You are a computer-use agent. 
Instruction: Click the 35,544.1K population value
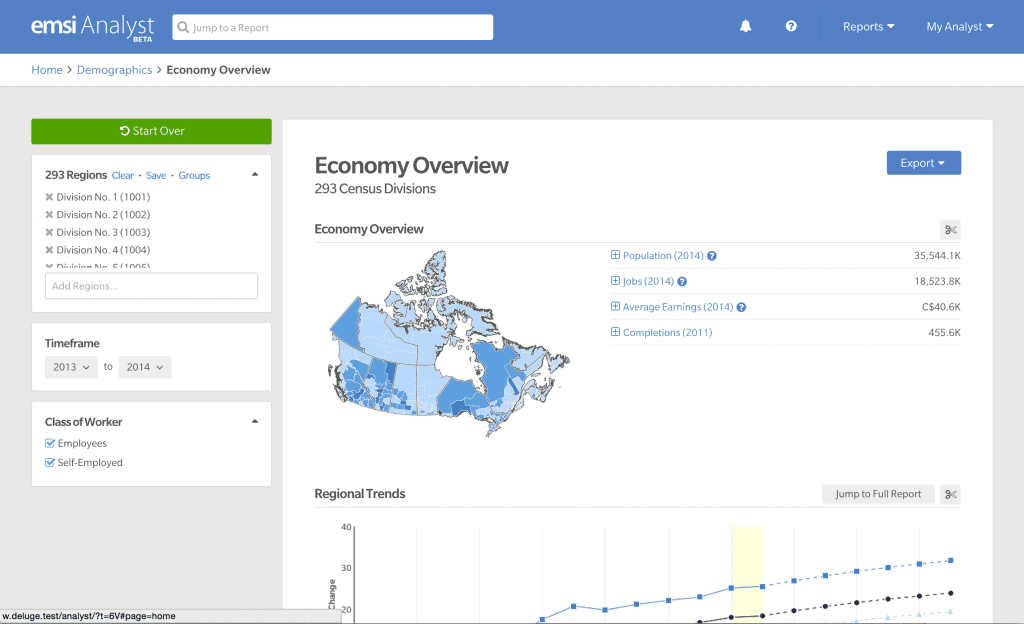click(x=937, y=256)
